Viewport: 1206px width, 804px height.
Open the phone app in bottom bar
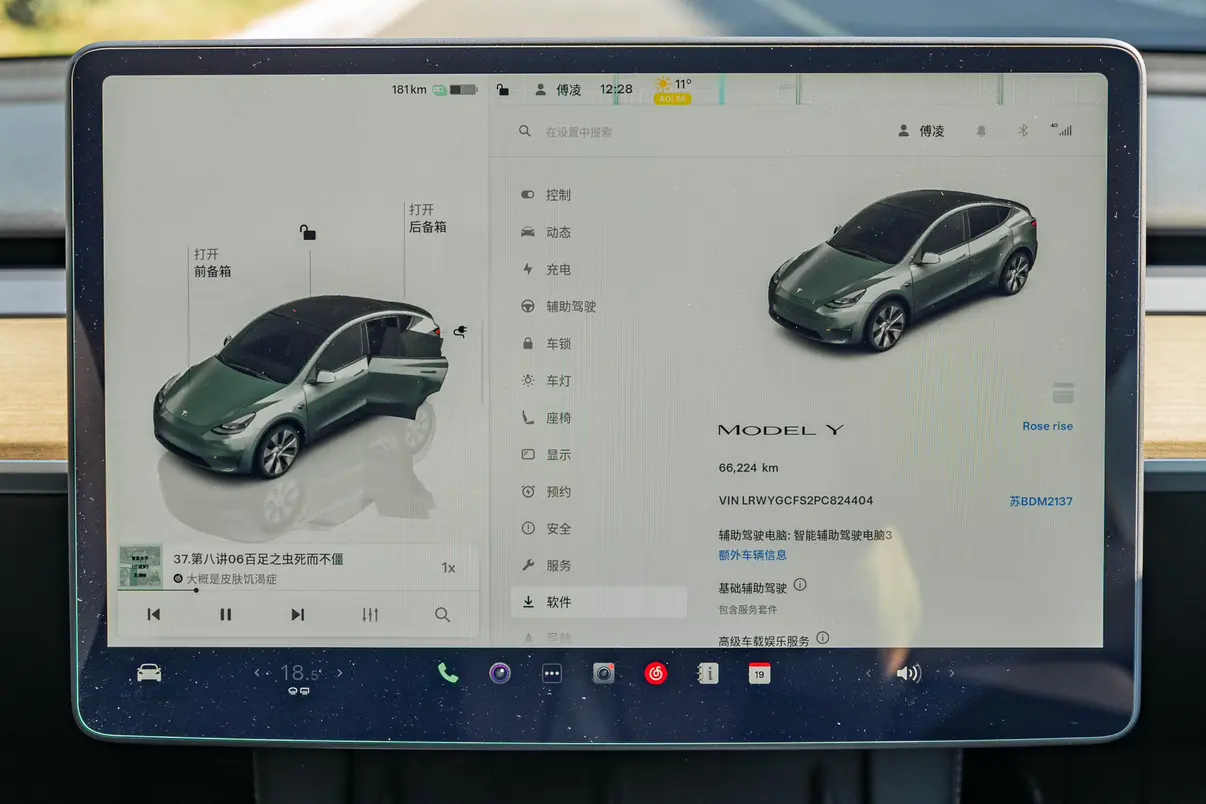click(447, 673)
